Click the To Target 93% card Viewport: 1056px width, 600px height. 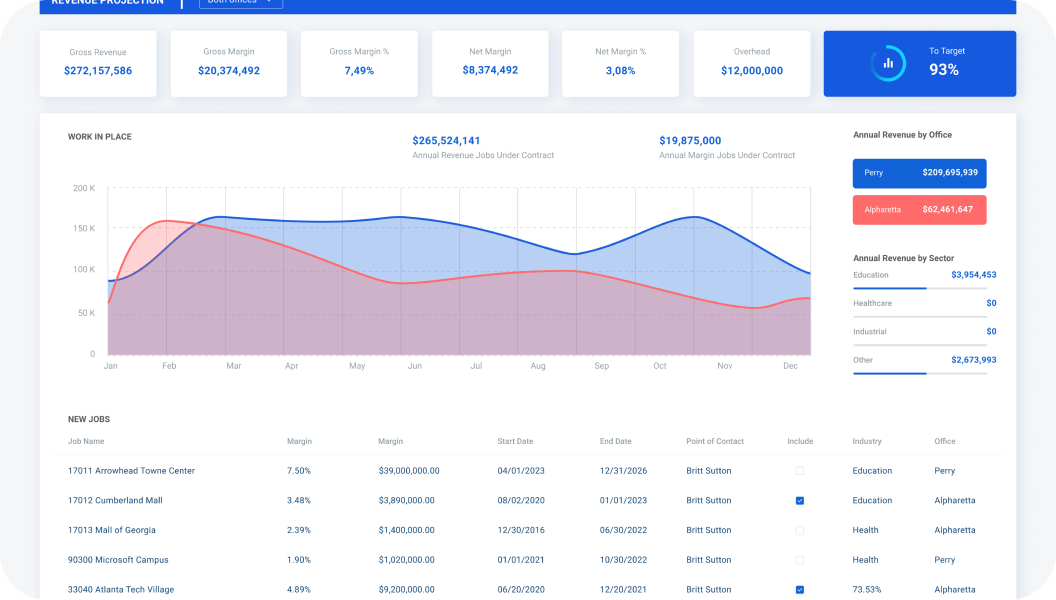919,63
